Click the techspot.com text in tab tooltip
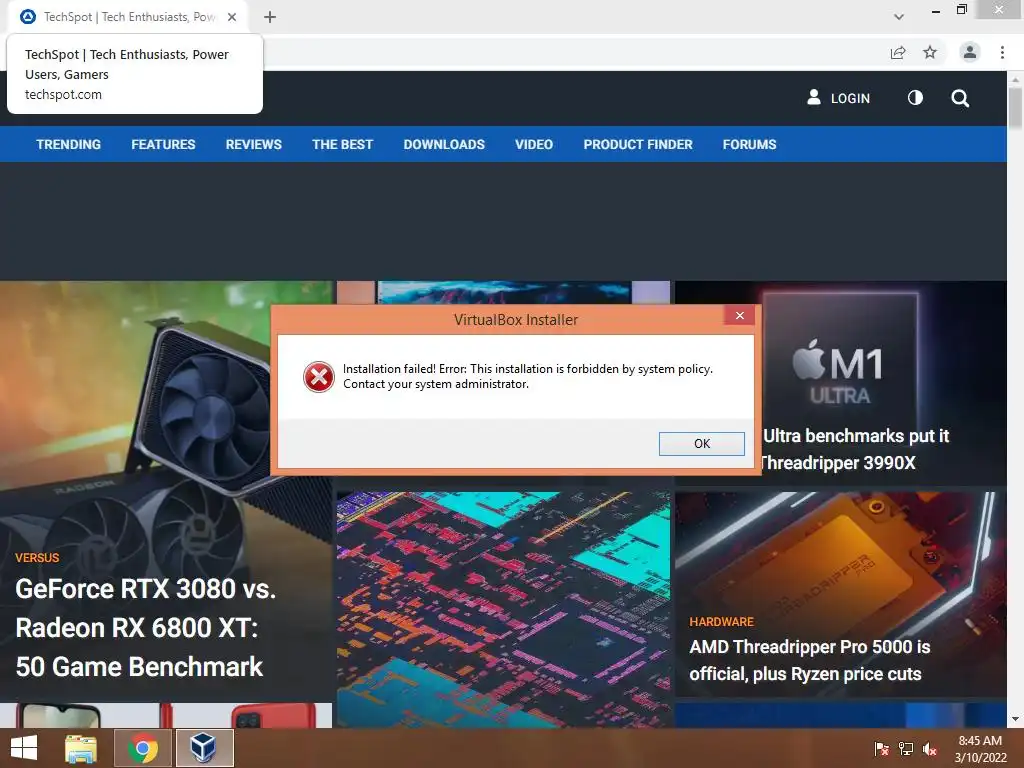 [63, 95]
